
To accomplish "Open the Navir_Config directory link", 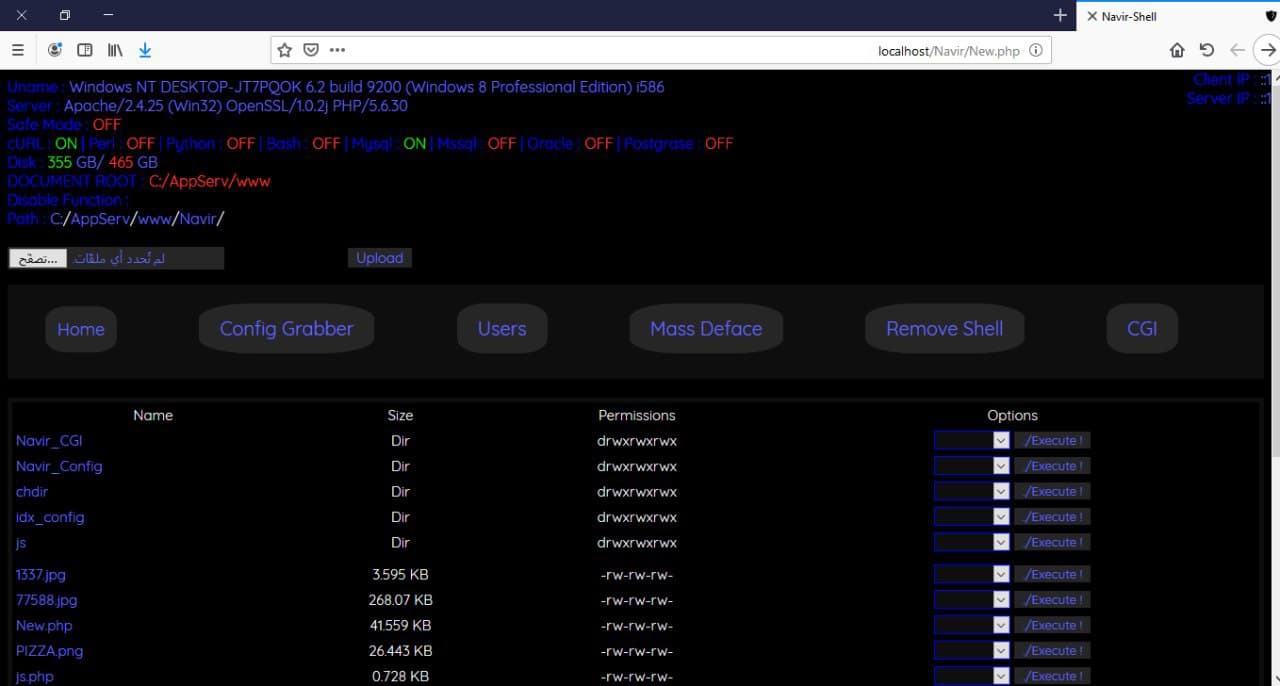I will [x=59, y=466].
